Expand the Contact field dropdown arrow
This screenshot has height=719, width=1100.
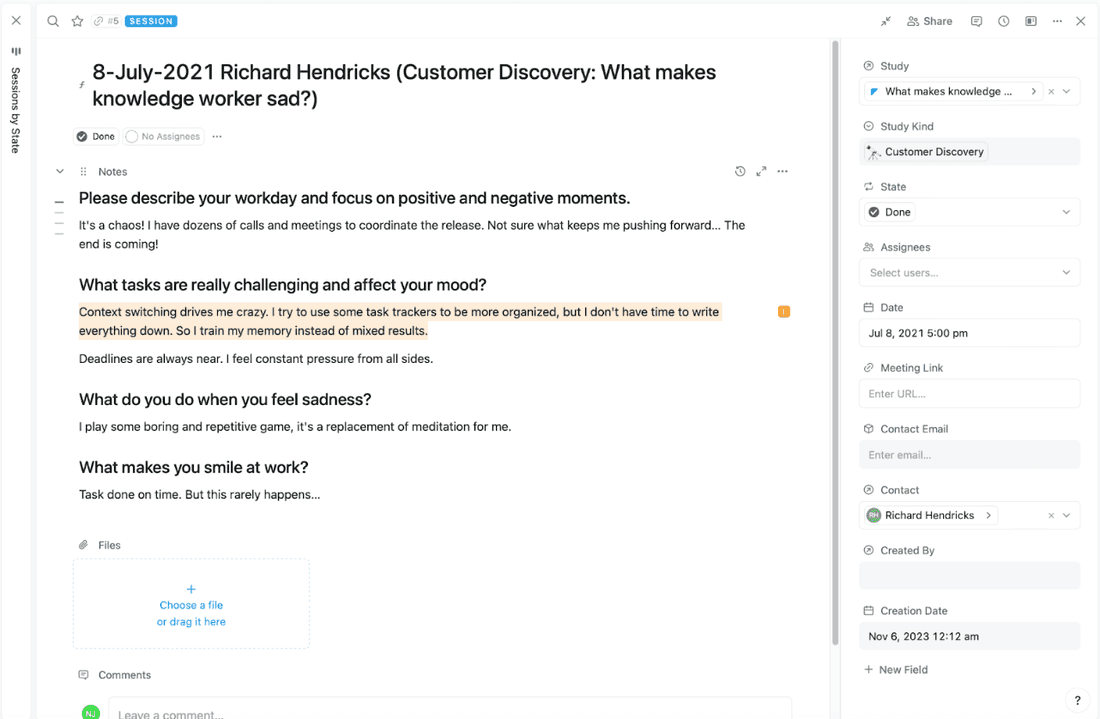click(1066, 516)
